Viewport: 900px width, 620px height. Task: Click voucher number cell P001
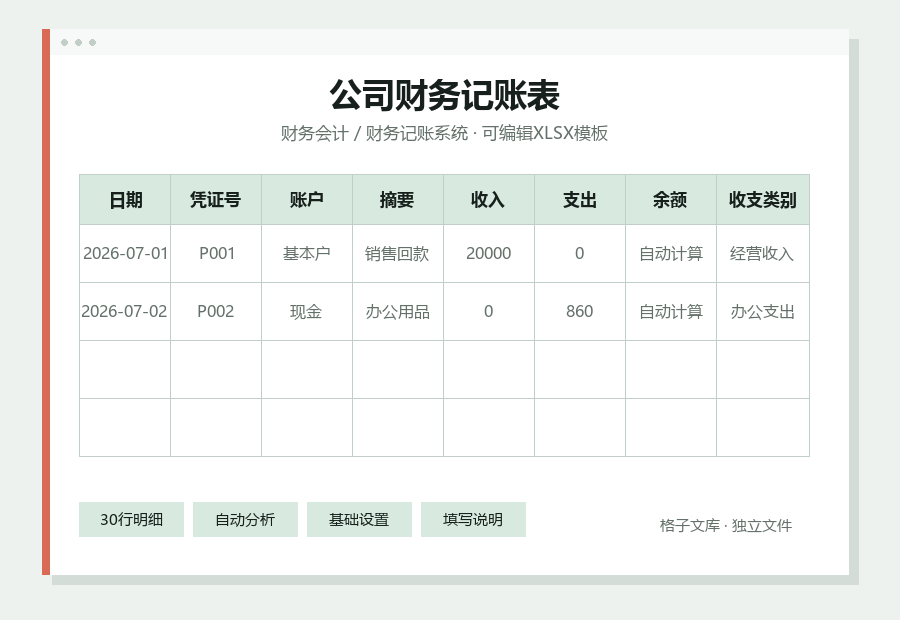[216, 254]
